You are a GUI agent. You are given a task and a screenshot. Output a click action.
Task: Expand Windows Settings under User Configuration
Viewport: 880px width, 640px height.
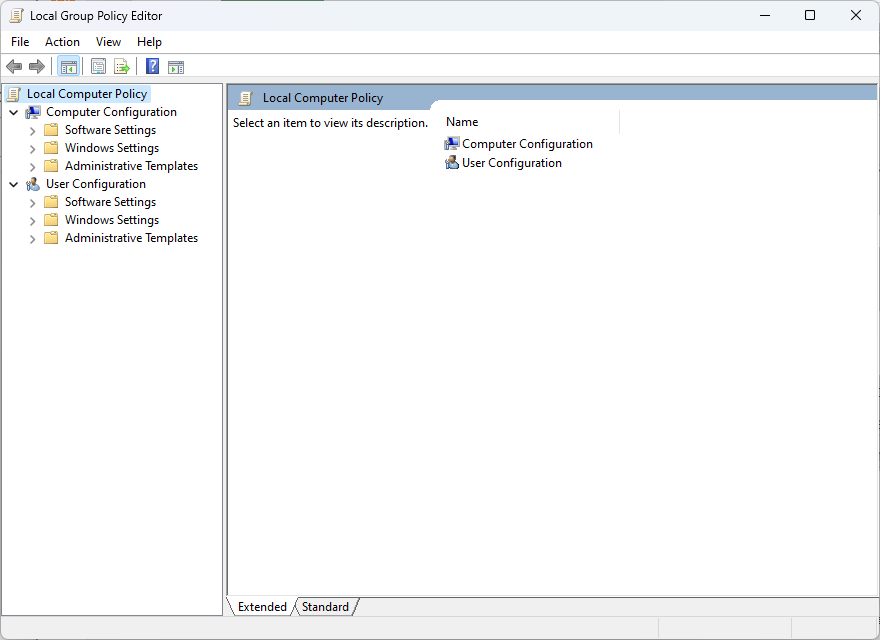point(32,221)
